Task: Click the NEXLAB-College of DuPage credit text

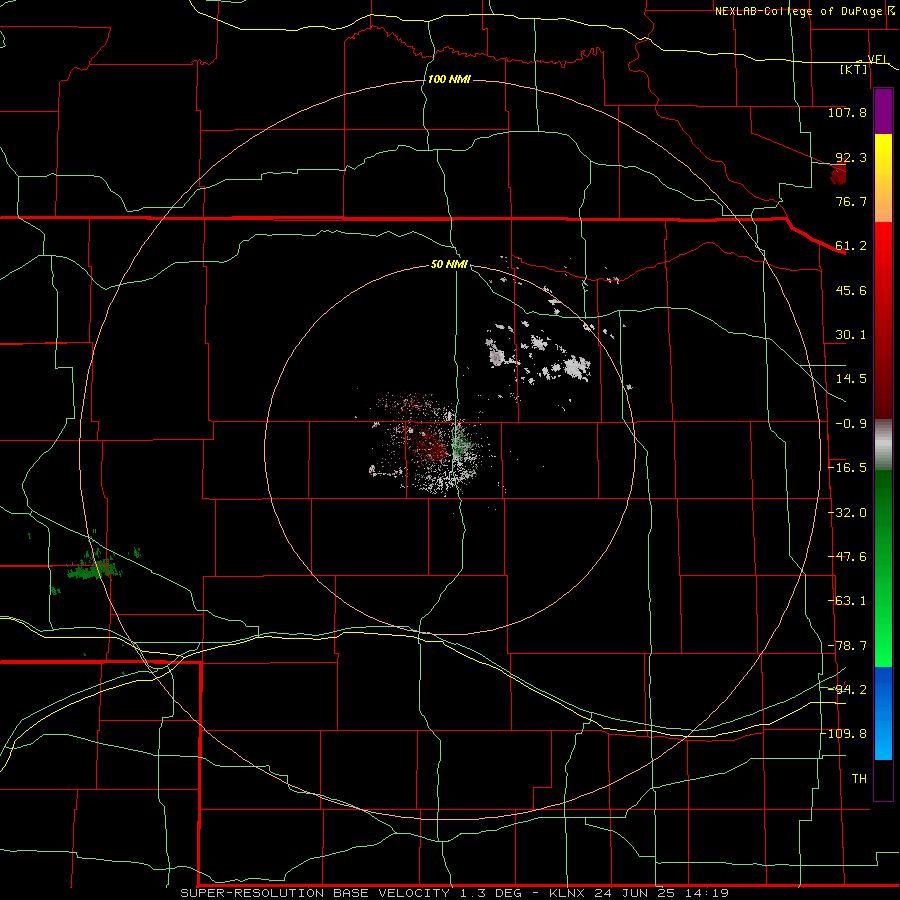Action: [799, 11]
